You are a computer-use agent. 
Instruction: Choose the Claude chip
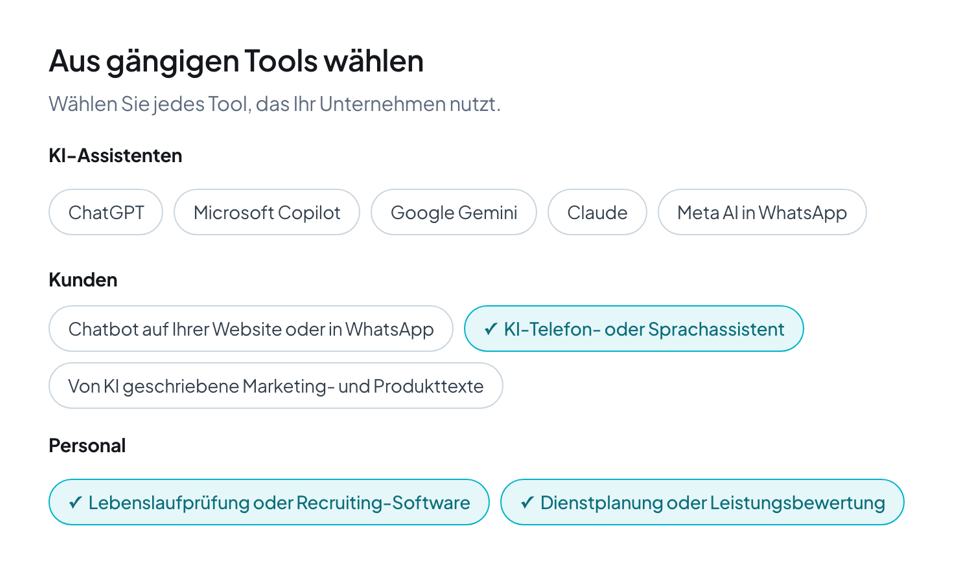point(597,212)
